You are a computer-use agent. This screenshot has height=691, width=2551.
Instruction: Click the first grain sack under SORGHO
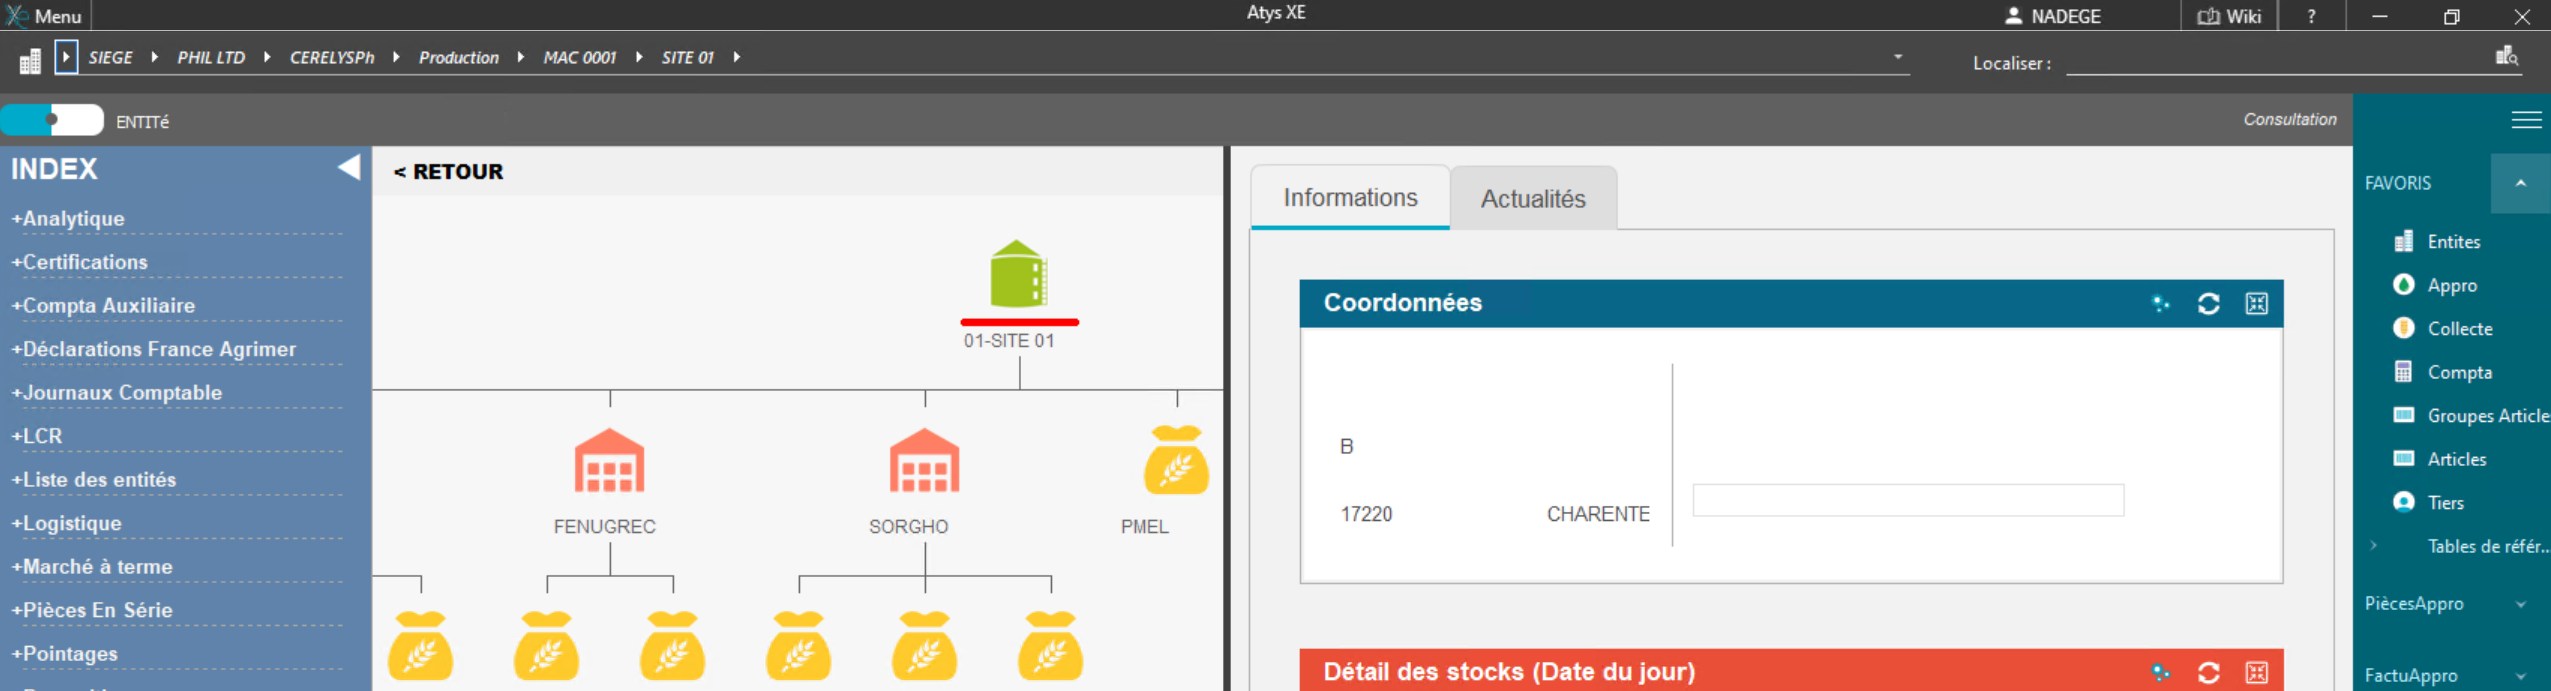tap(799, 646)
